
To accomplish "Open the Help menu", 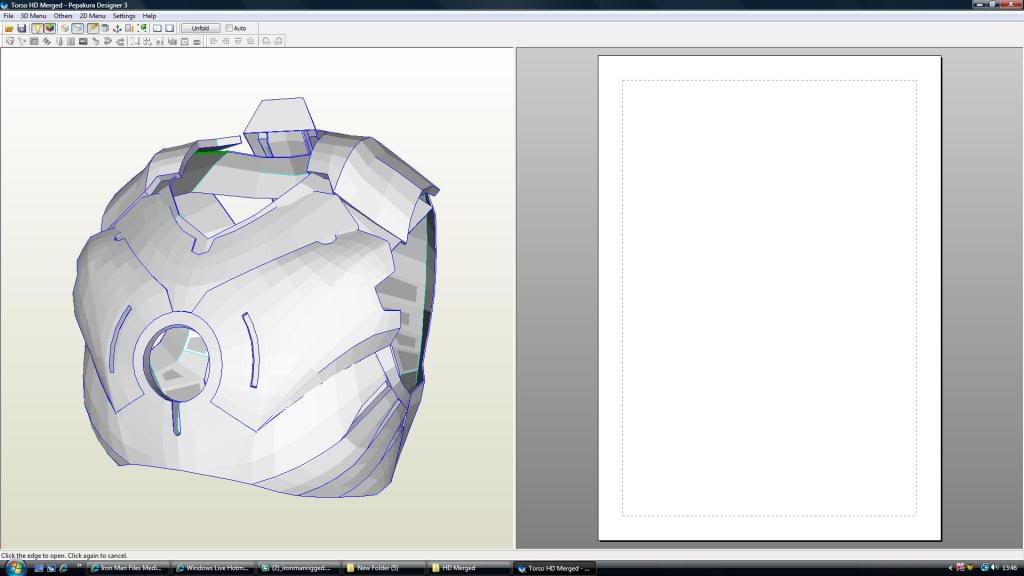I will coord(149,16).
